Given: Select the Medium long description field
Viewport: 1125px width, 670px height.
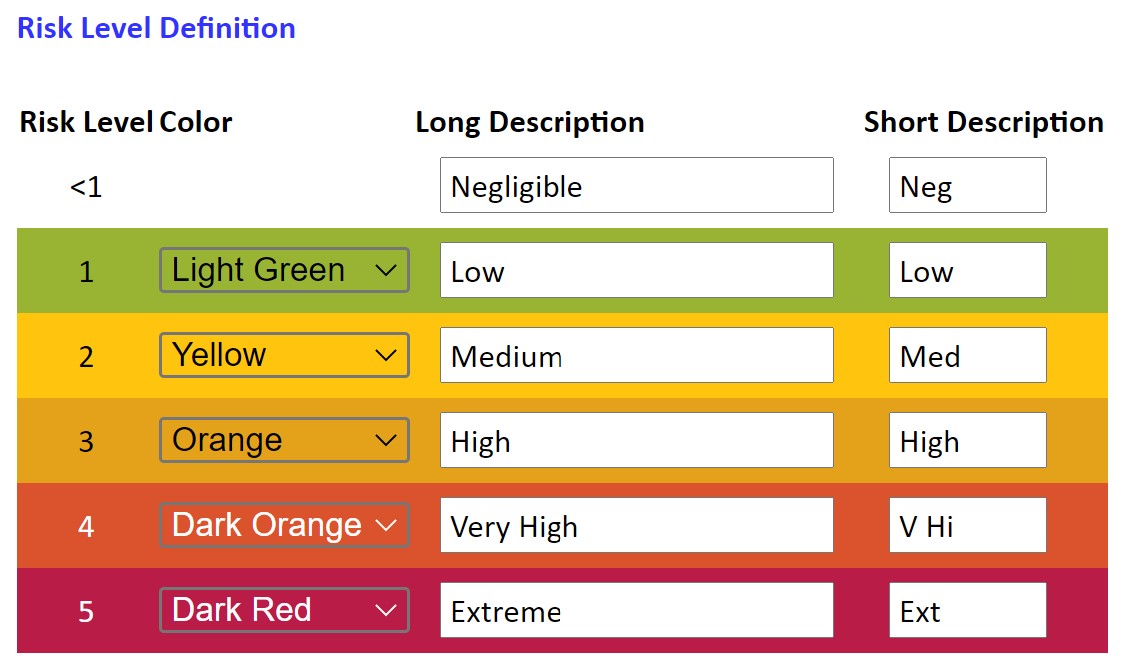Looking at the screenshot, I should tap(636, 355).
